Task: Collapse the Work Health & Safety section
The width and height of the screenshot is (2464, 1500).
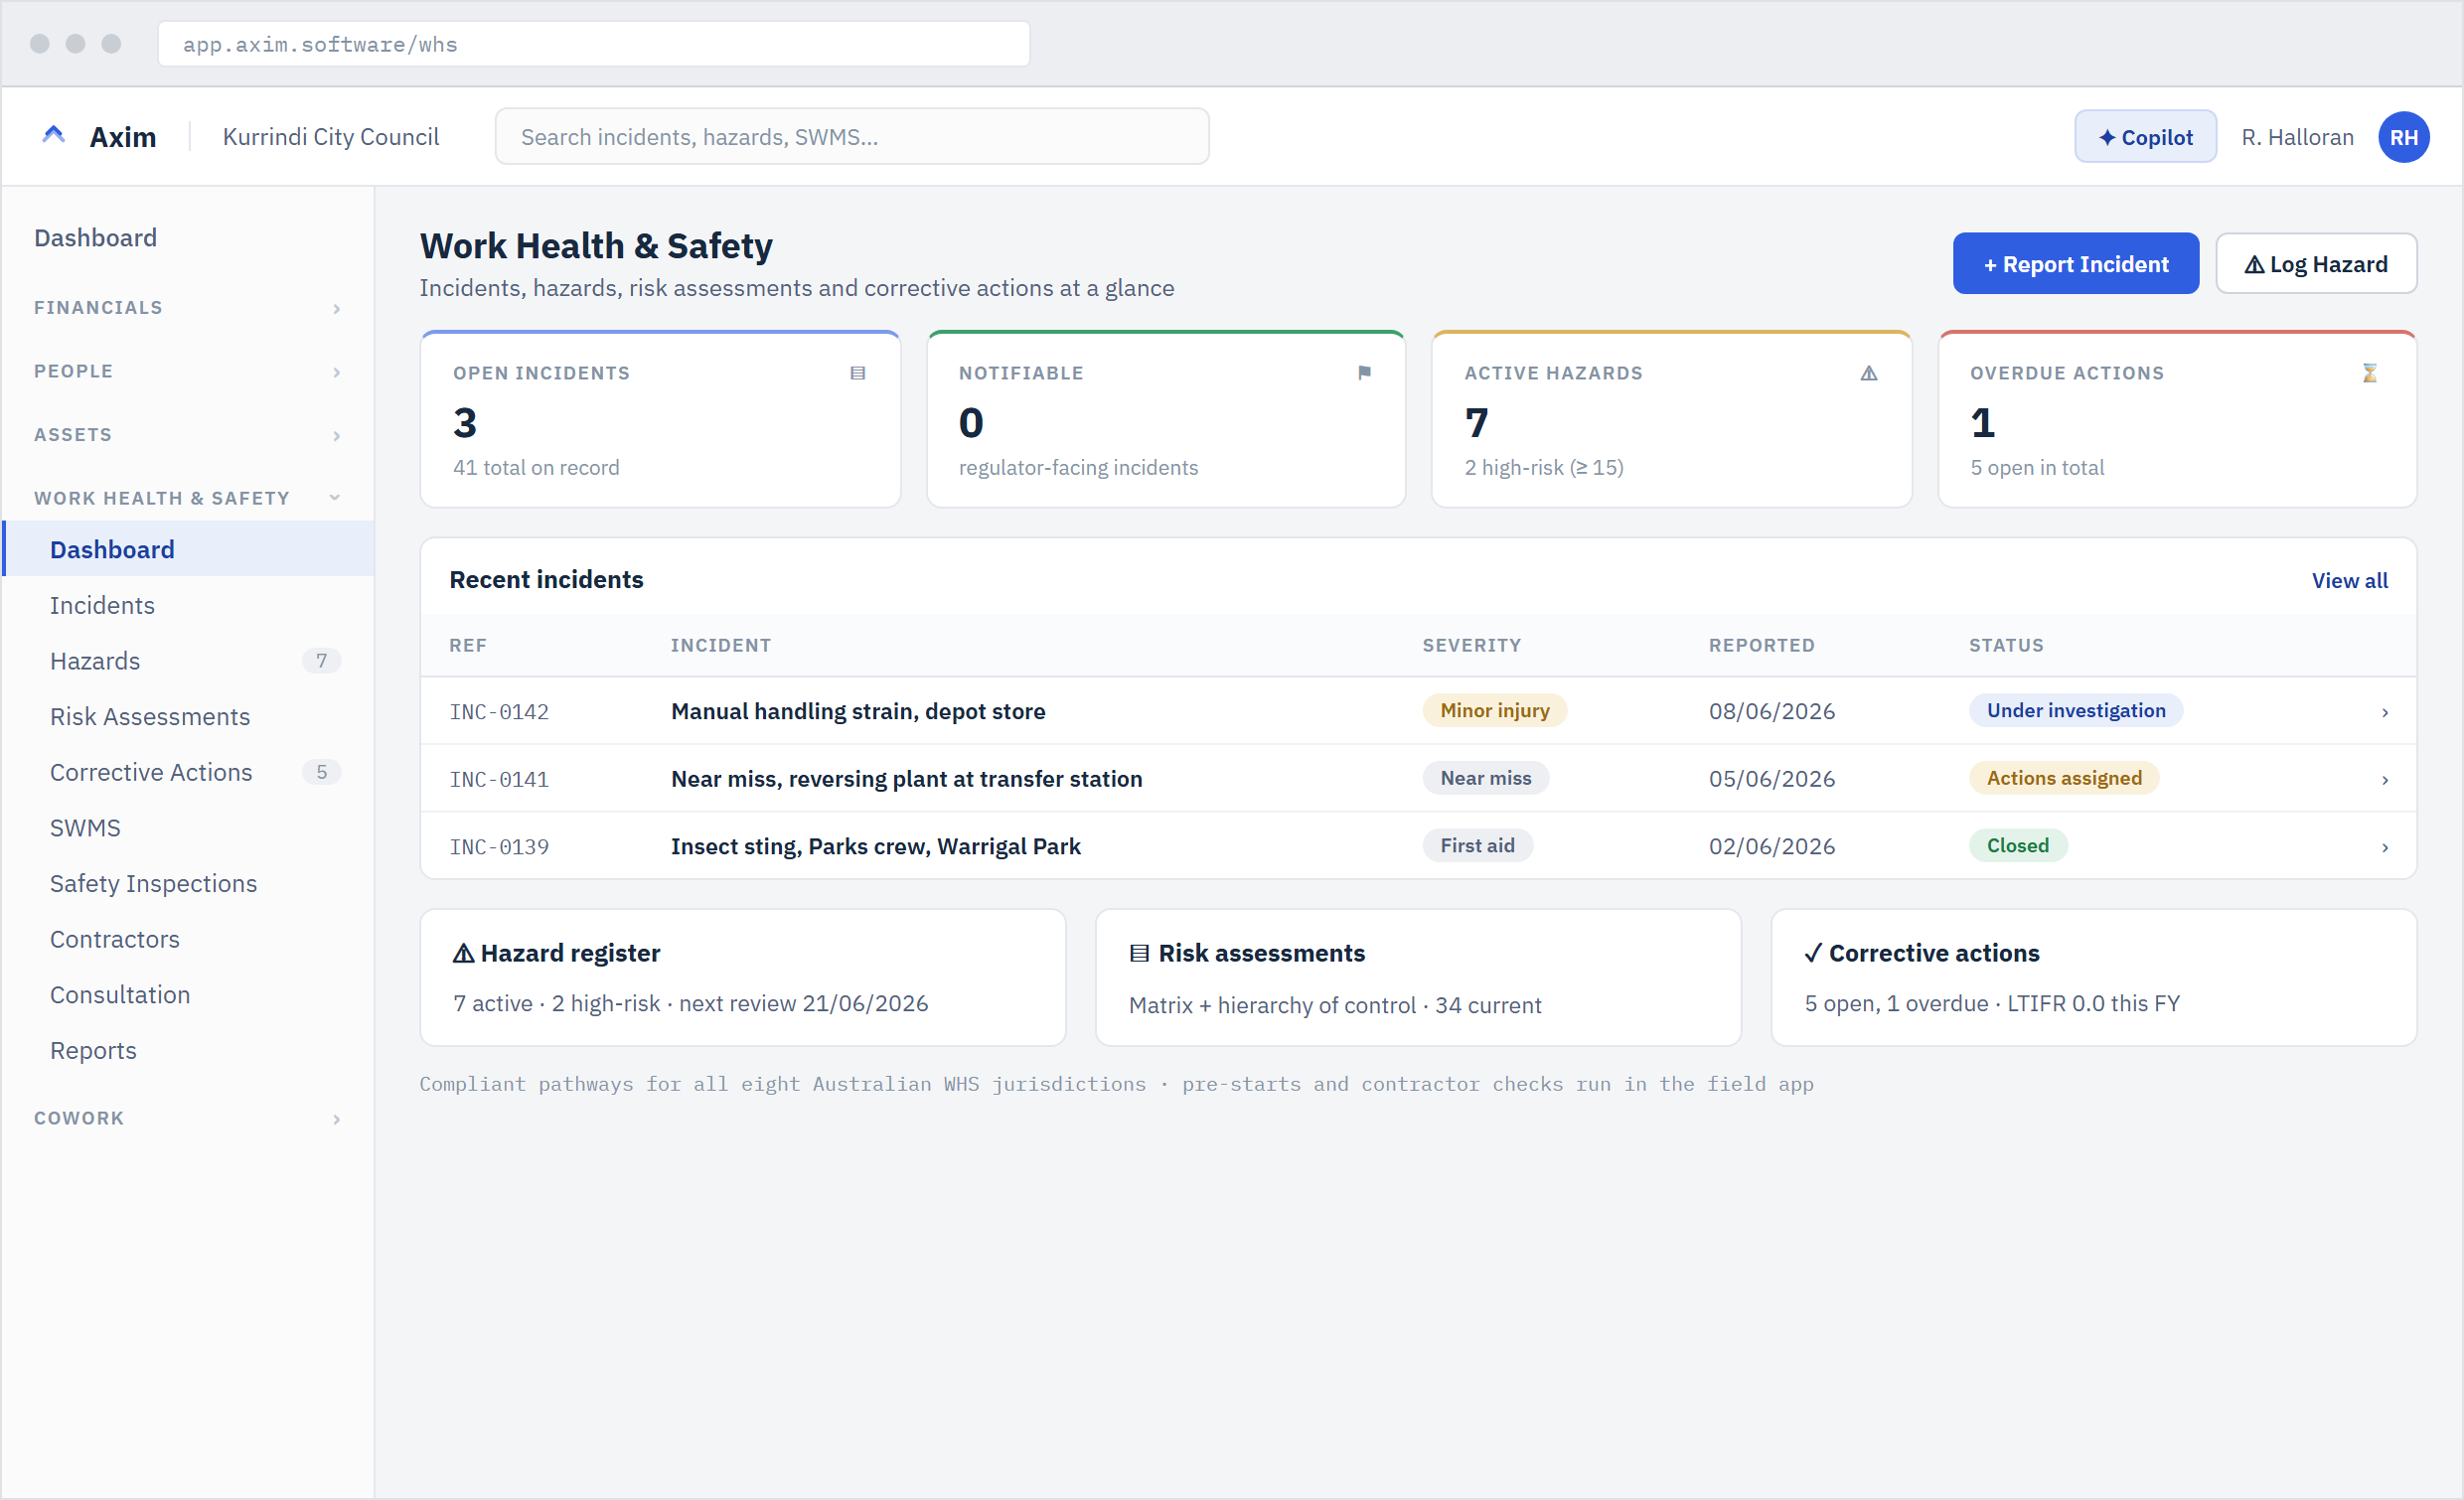Action: coord(187,498)
